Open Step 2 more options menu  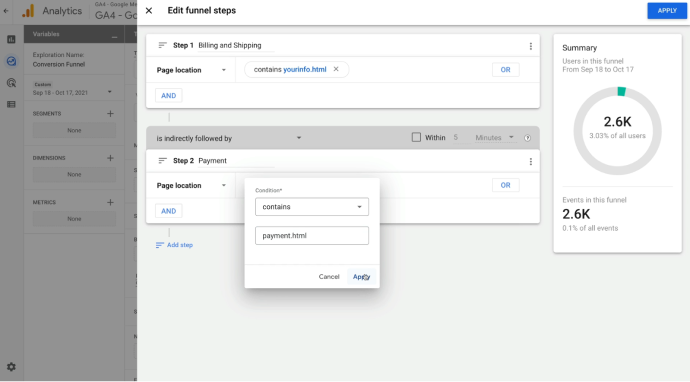tap(531, 162)
